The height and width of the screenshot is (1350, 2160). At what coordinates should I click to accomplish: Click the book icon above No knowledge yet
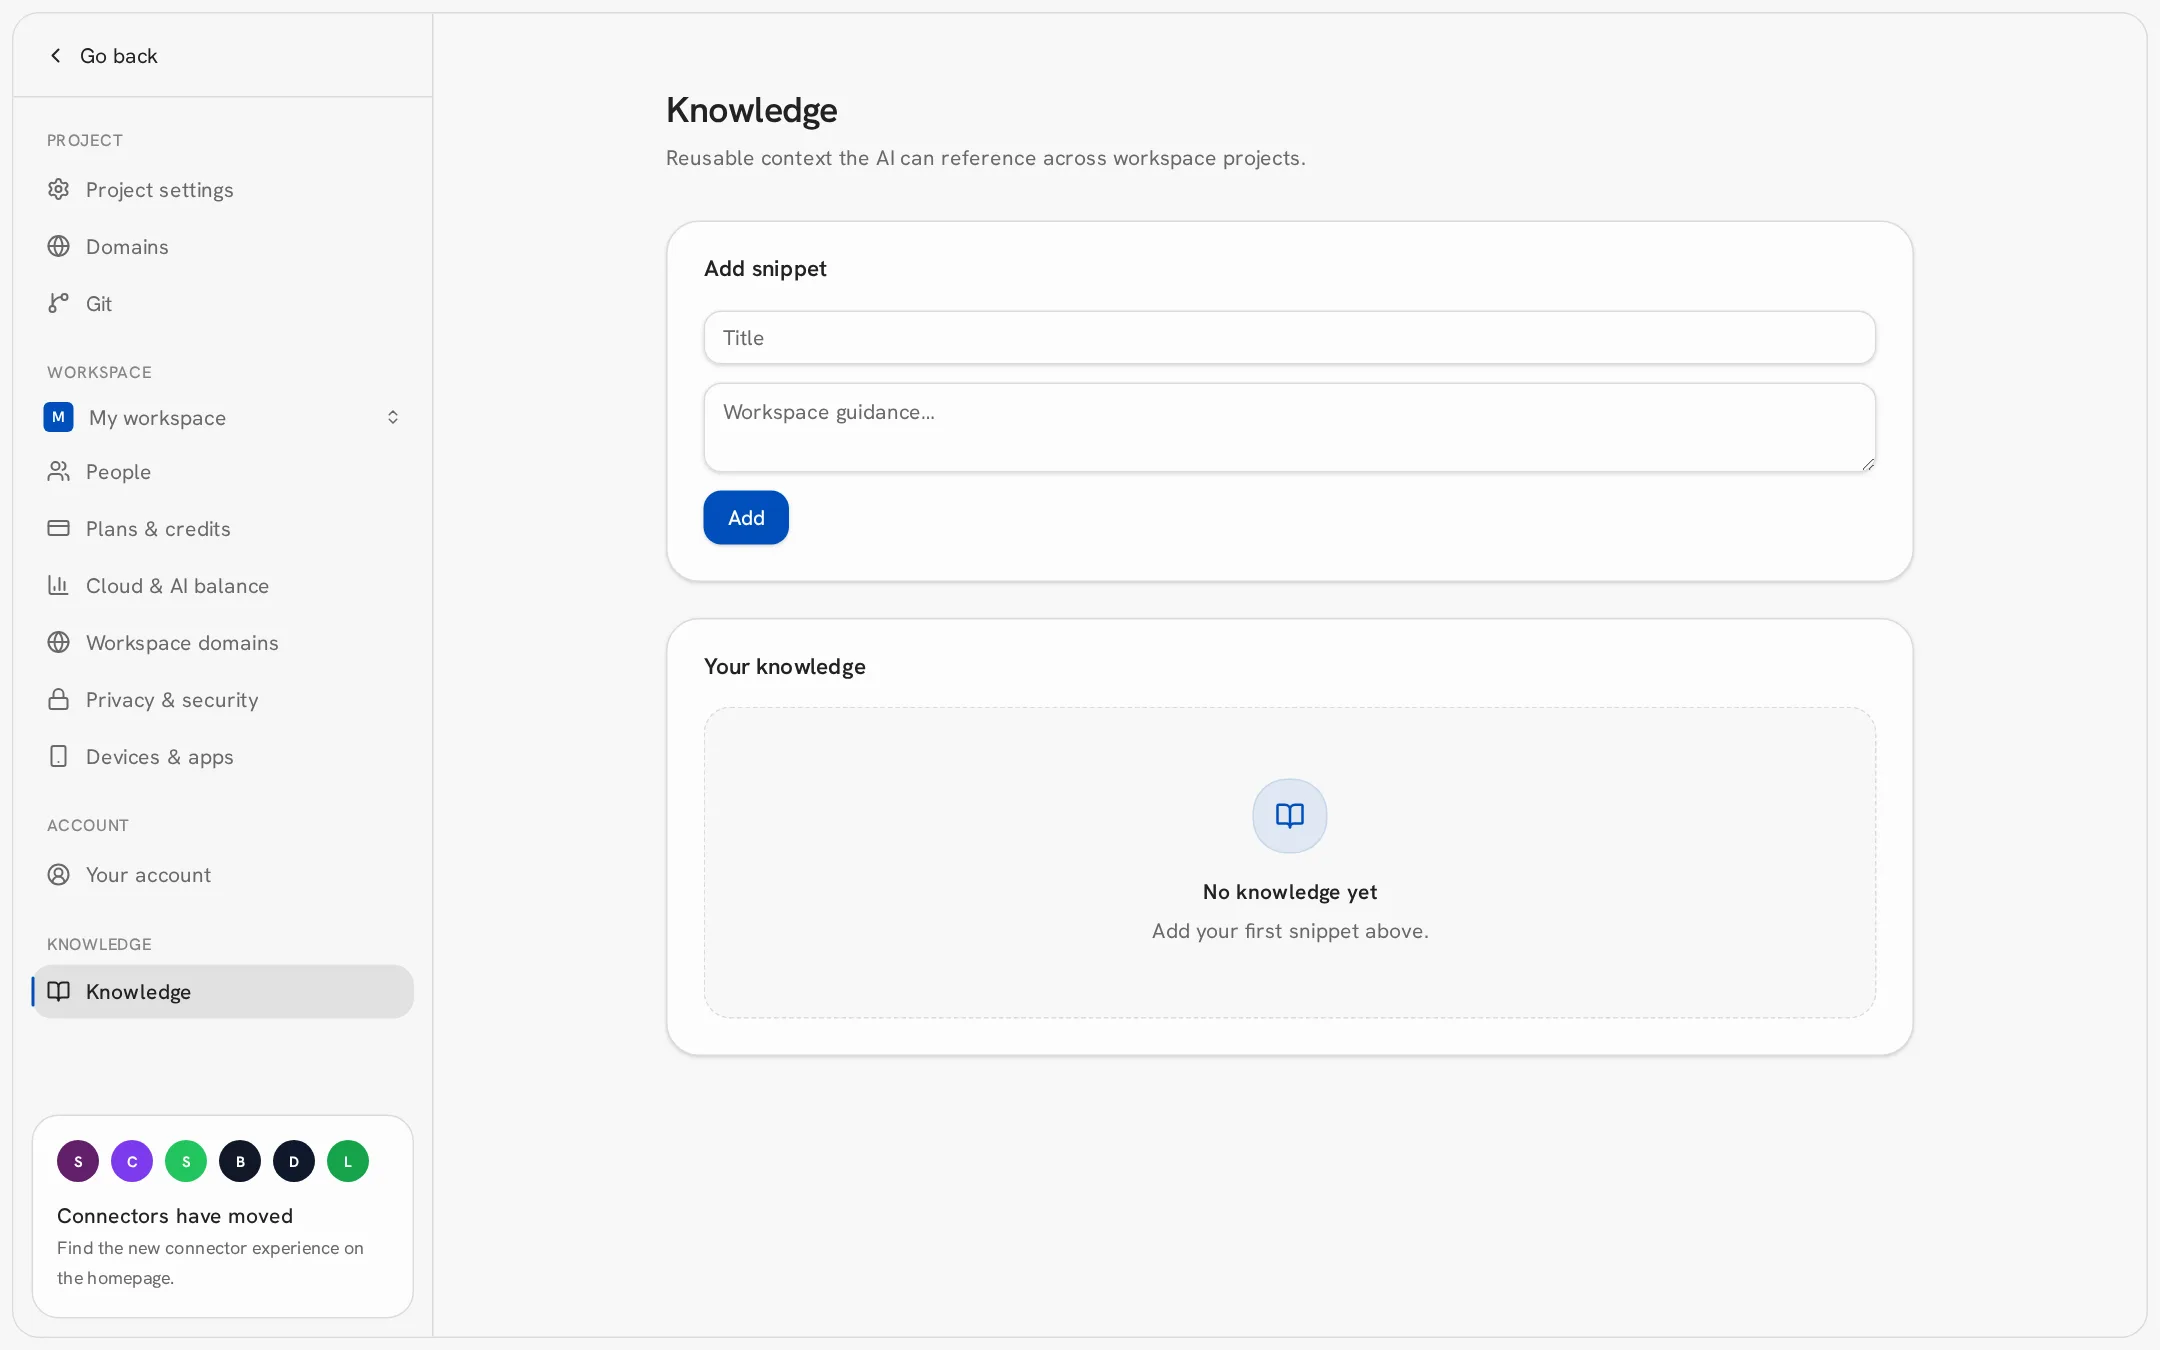coord(1290,816)
